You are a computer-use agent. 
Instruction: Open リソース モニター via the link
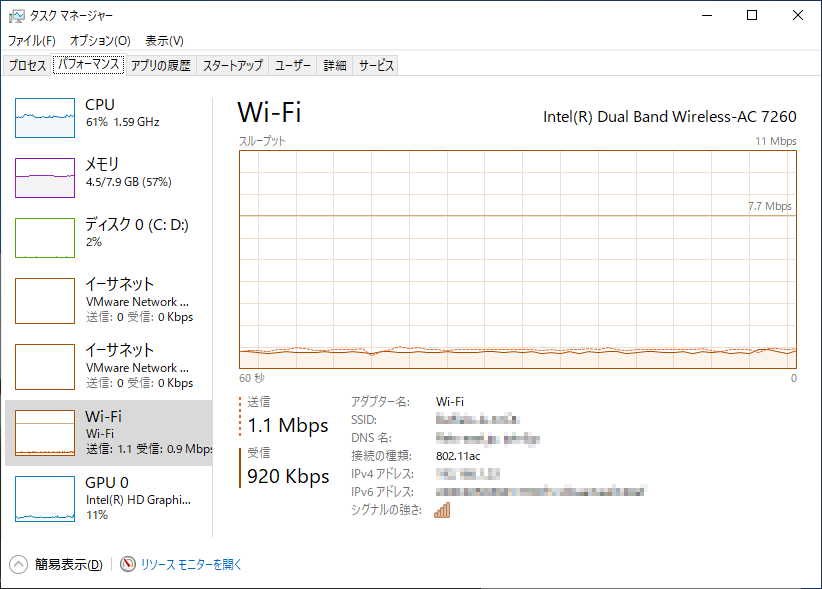tap(192, 563)
